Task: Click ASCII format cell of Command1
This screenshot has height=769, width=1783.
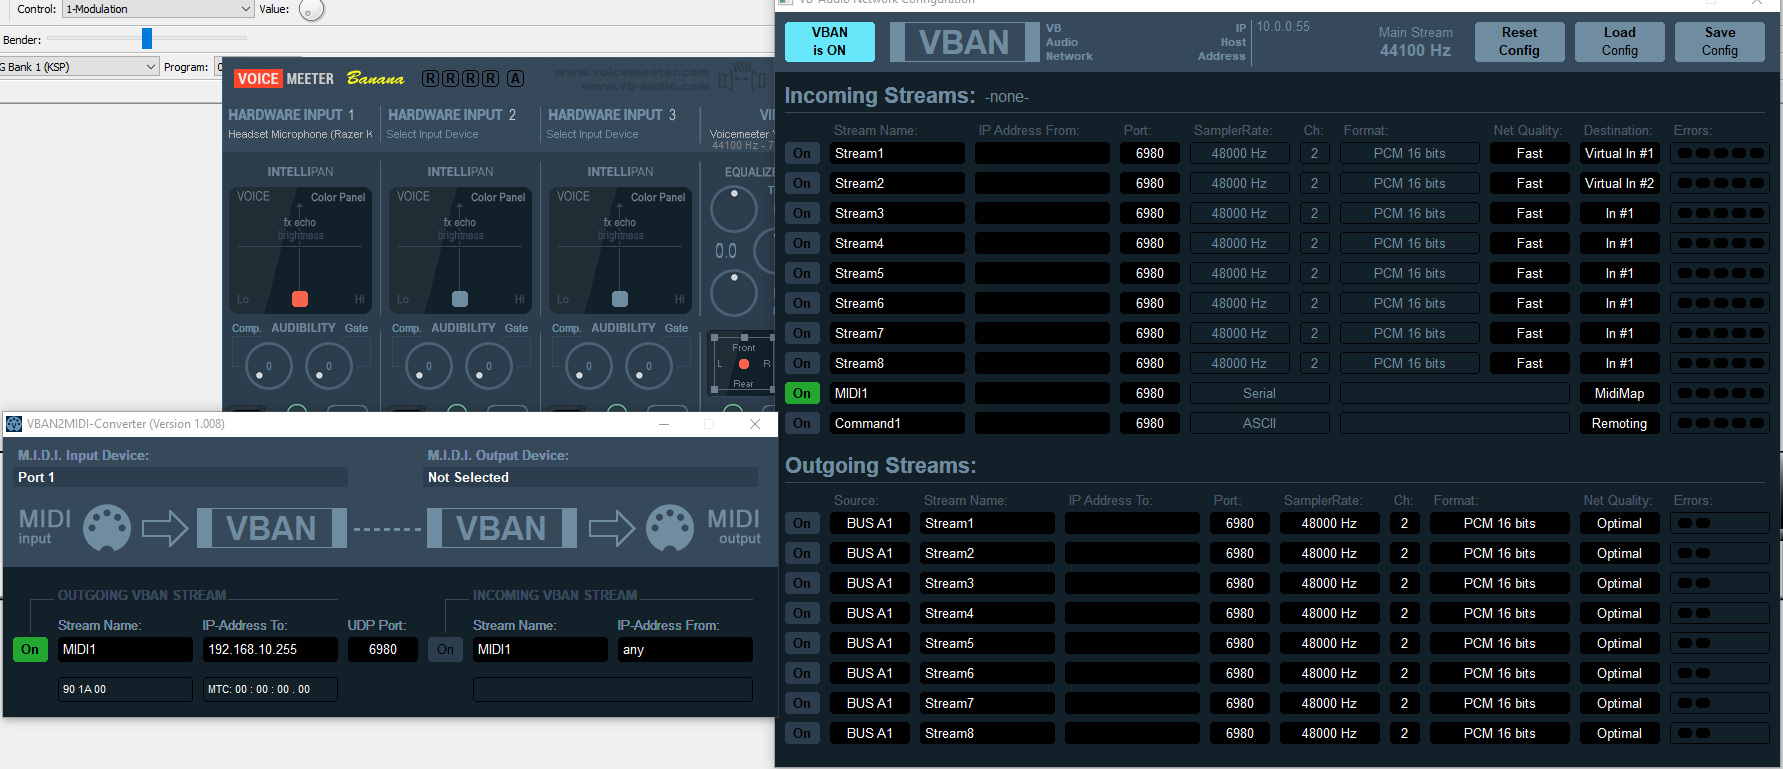Action: tap(1259, 423)
